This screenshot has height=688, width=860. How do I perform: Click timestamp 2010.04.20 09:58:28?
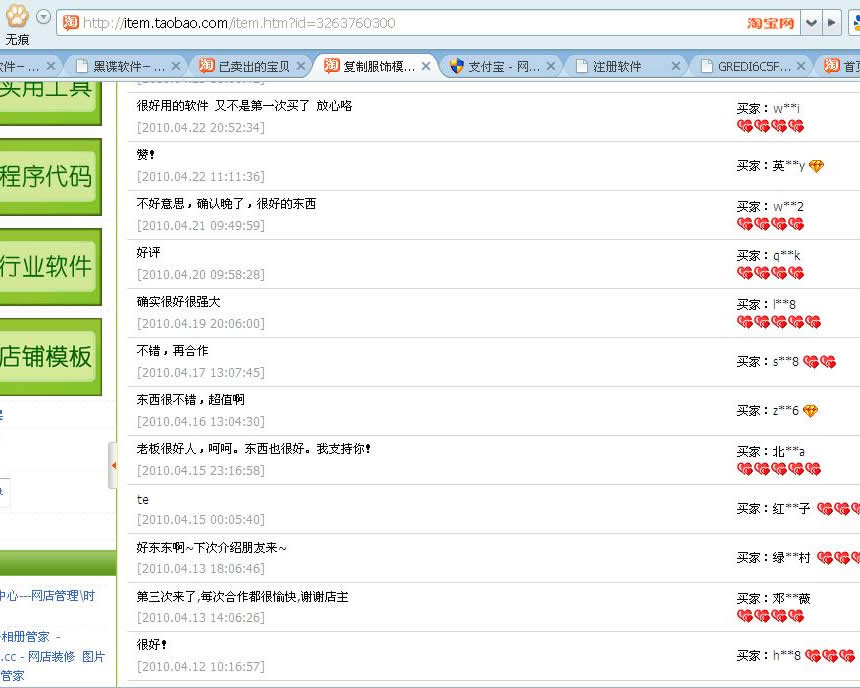click(201, 274)
